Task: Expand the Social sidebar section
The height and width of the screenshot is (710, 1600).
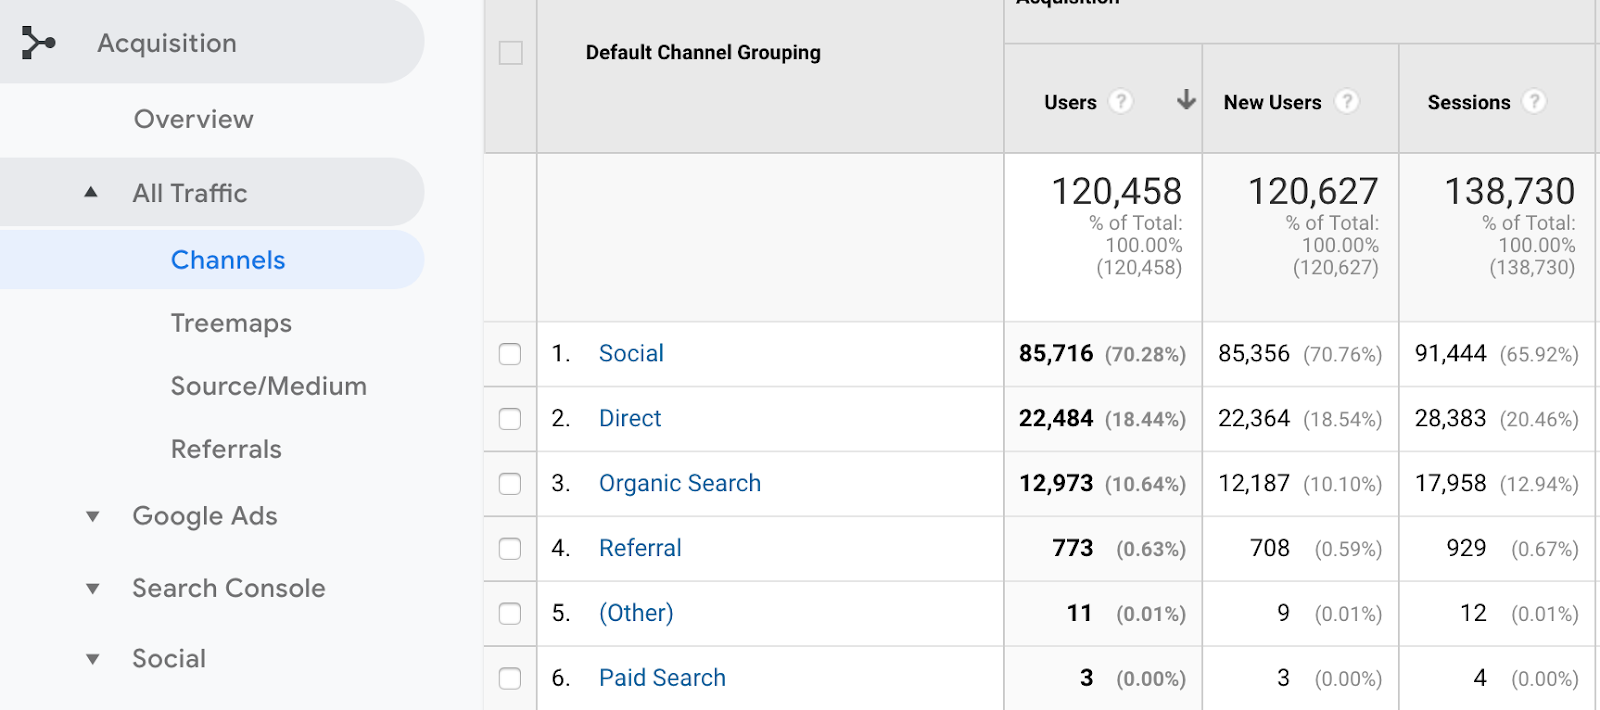Action: pos(93,659)
